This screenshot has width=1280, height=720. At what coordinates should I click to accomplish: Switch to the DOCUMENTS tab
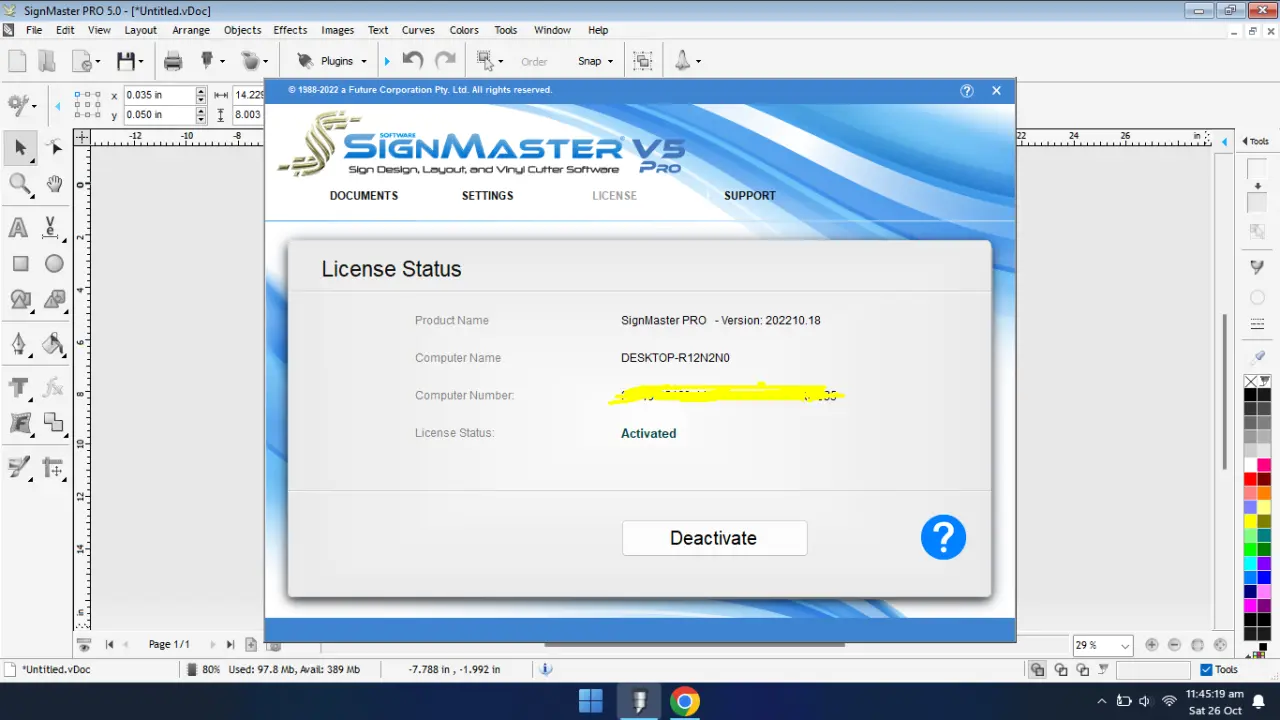pyautogui.click(x=364, y=196)
